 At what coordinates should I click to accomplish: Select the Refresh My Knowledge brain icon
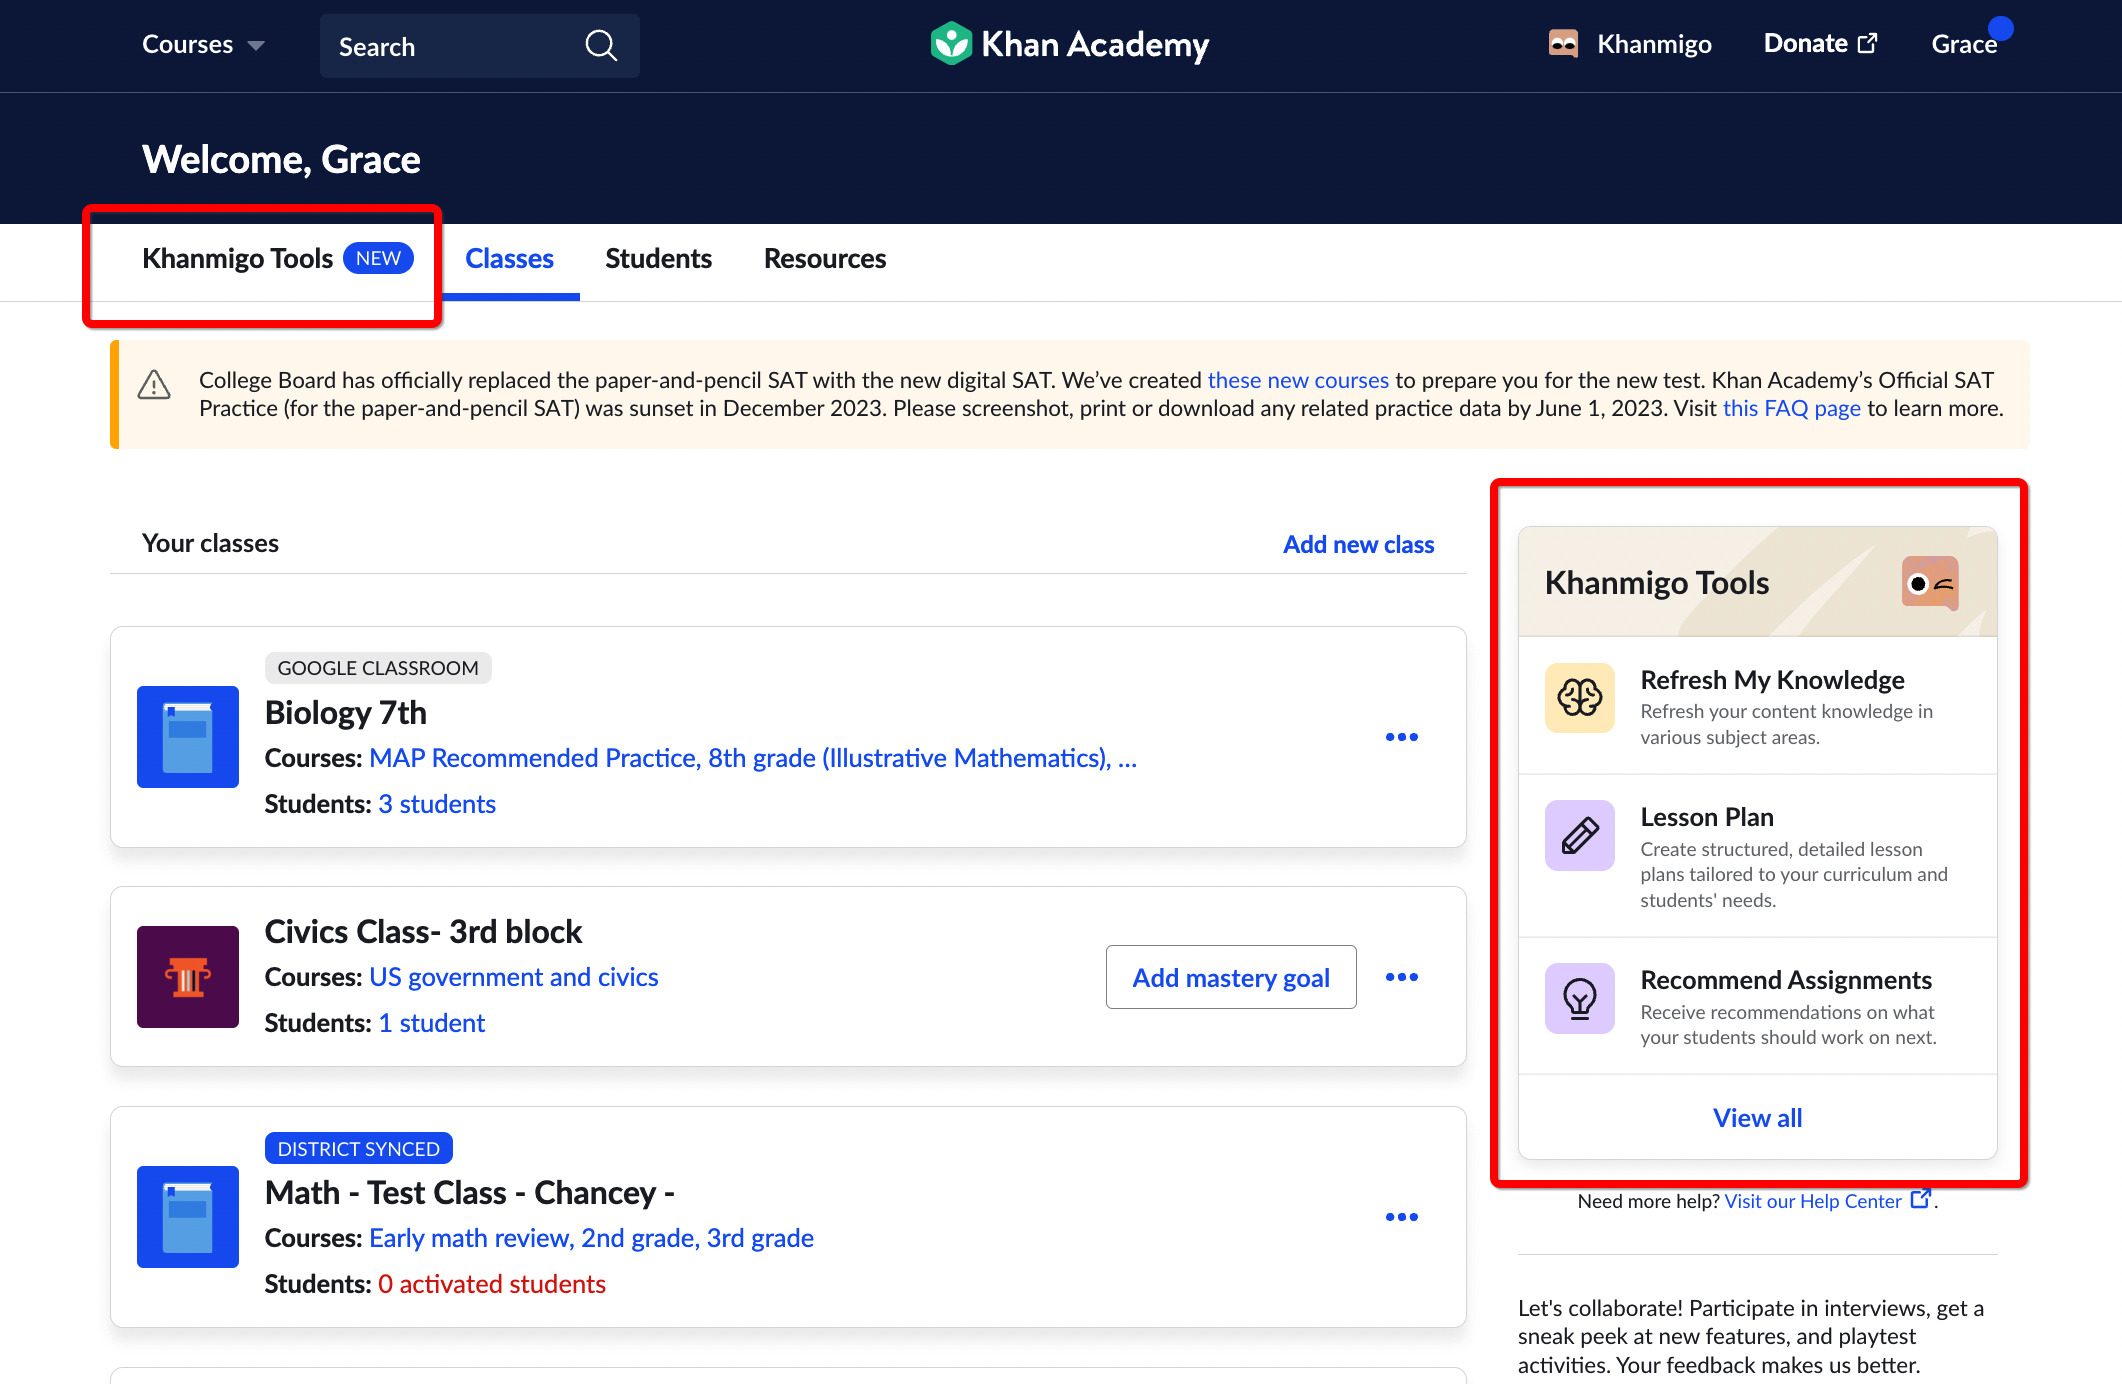pos(1579,698)
